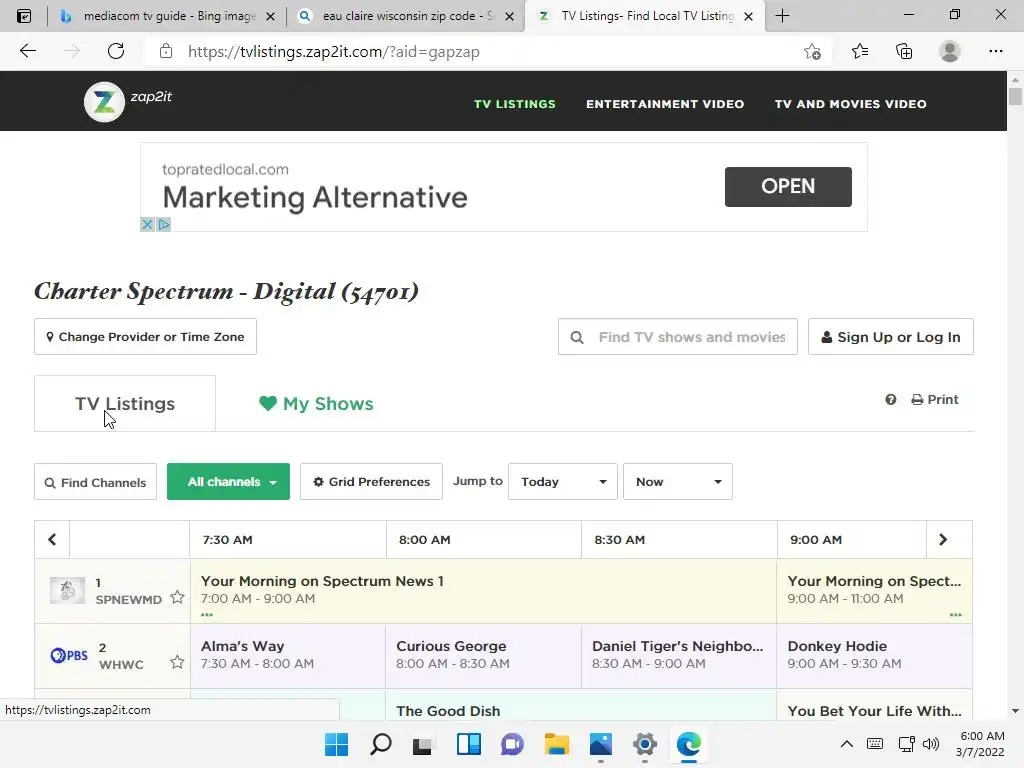Open the Favorites list icon
Viewport: 1024px width, 768px height.
coord(860,51)
